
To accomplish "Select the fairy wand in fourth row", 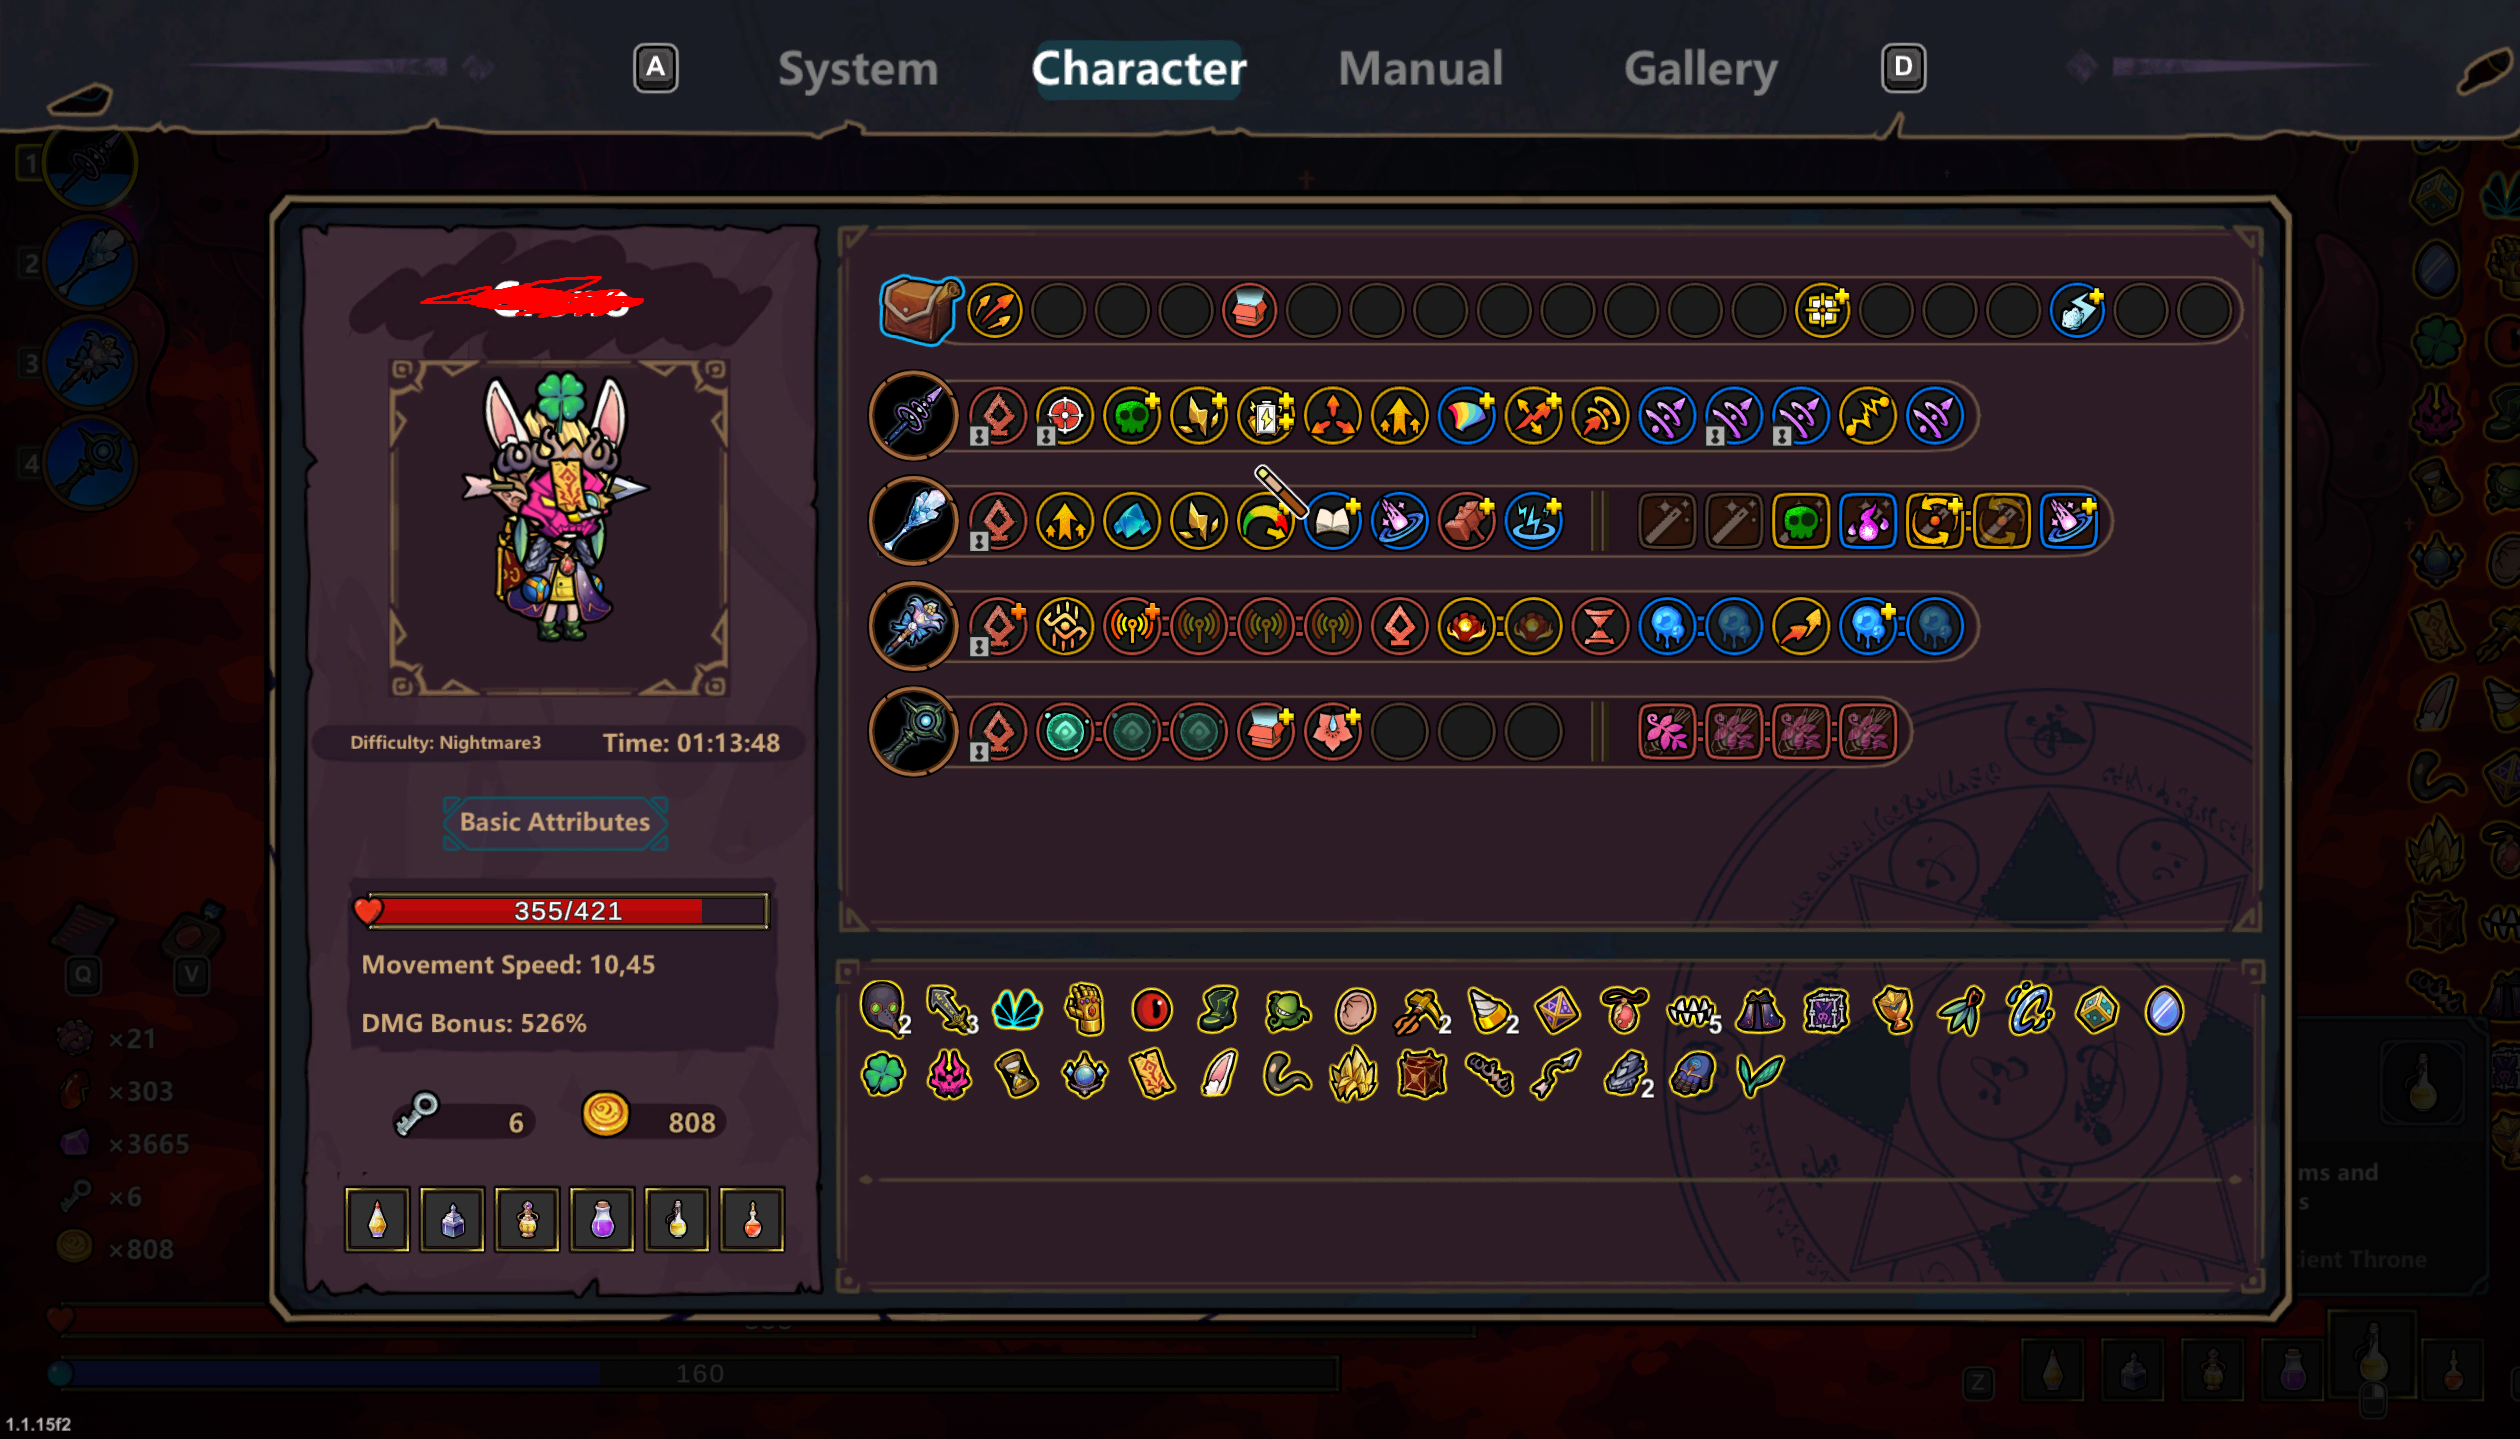I will click(x=913, y=627).
